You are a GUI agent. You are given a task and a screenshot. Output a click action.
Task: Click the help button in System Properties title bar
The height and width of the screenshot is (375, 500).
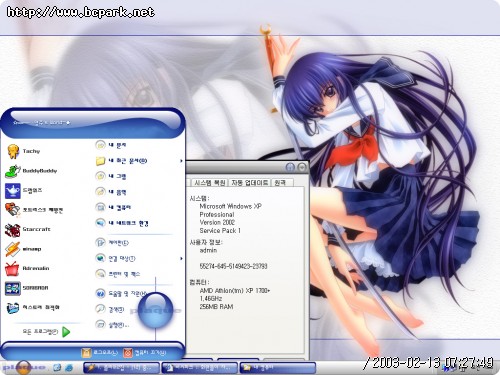click(x=290, y=167)
